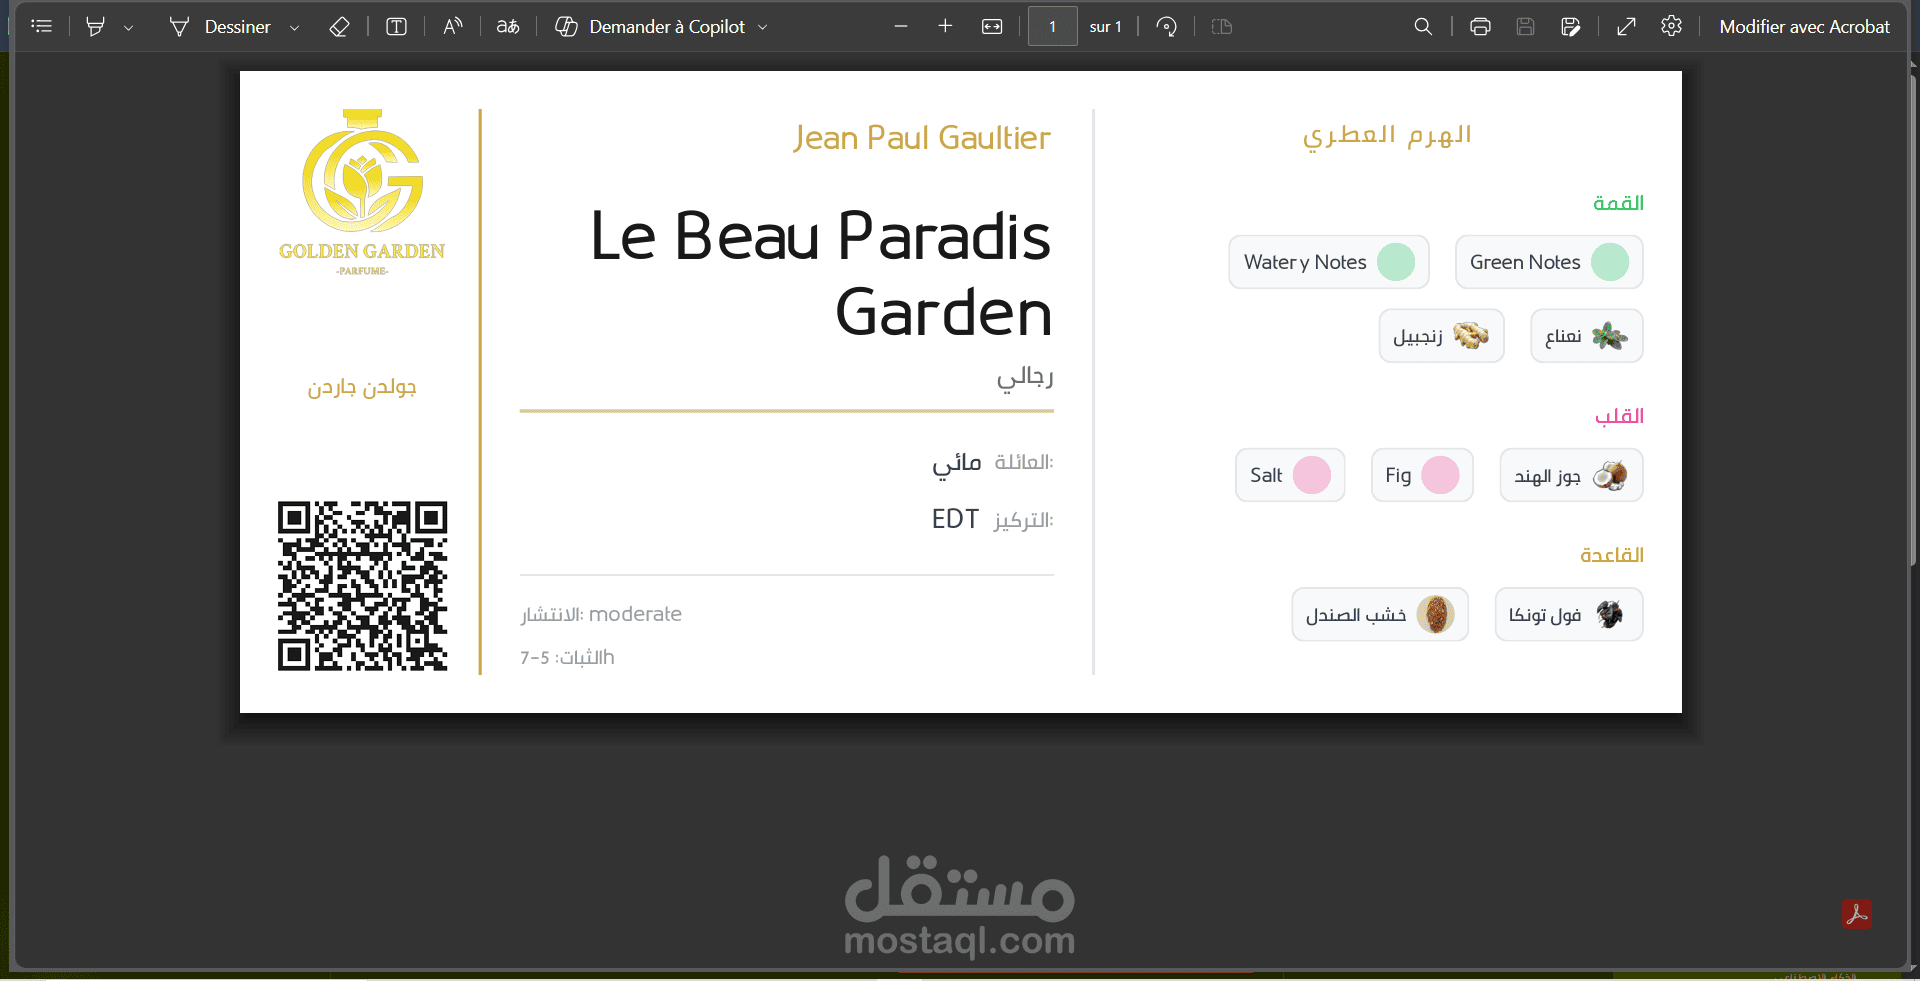The height and width of the screenshot is (981, 1920).
Task: Click the QR code on the card
Action: click(x=362, y=586)
